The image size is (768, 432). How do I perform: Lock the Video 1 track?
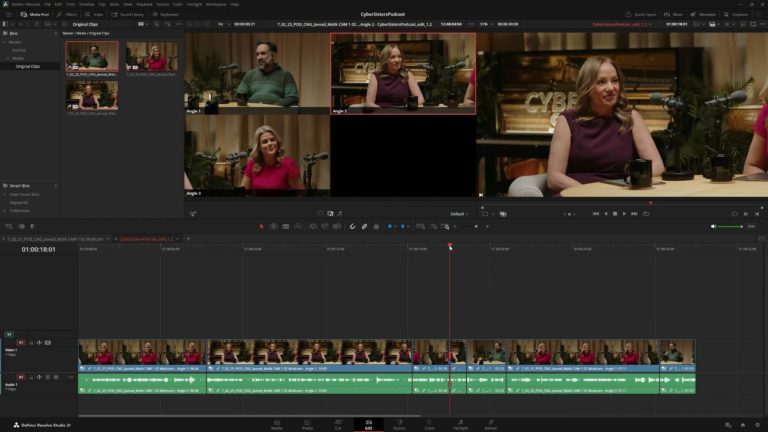(x=31, y=343)
